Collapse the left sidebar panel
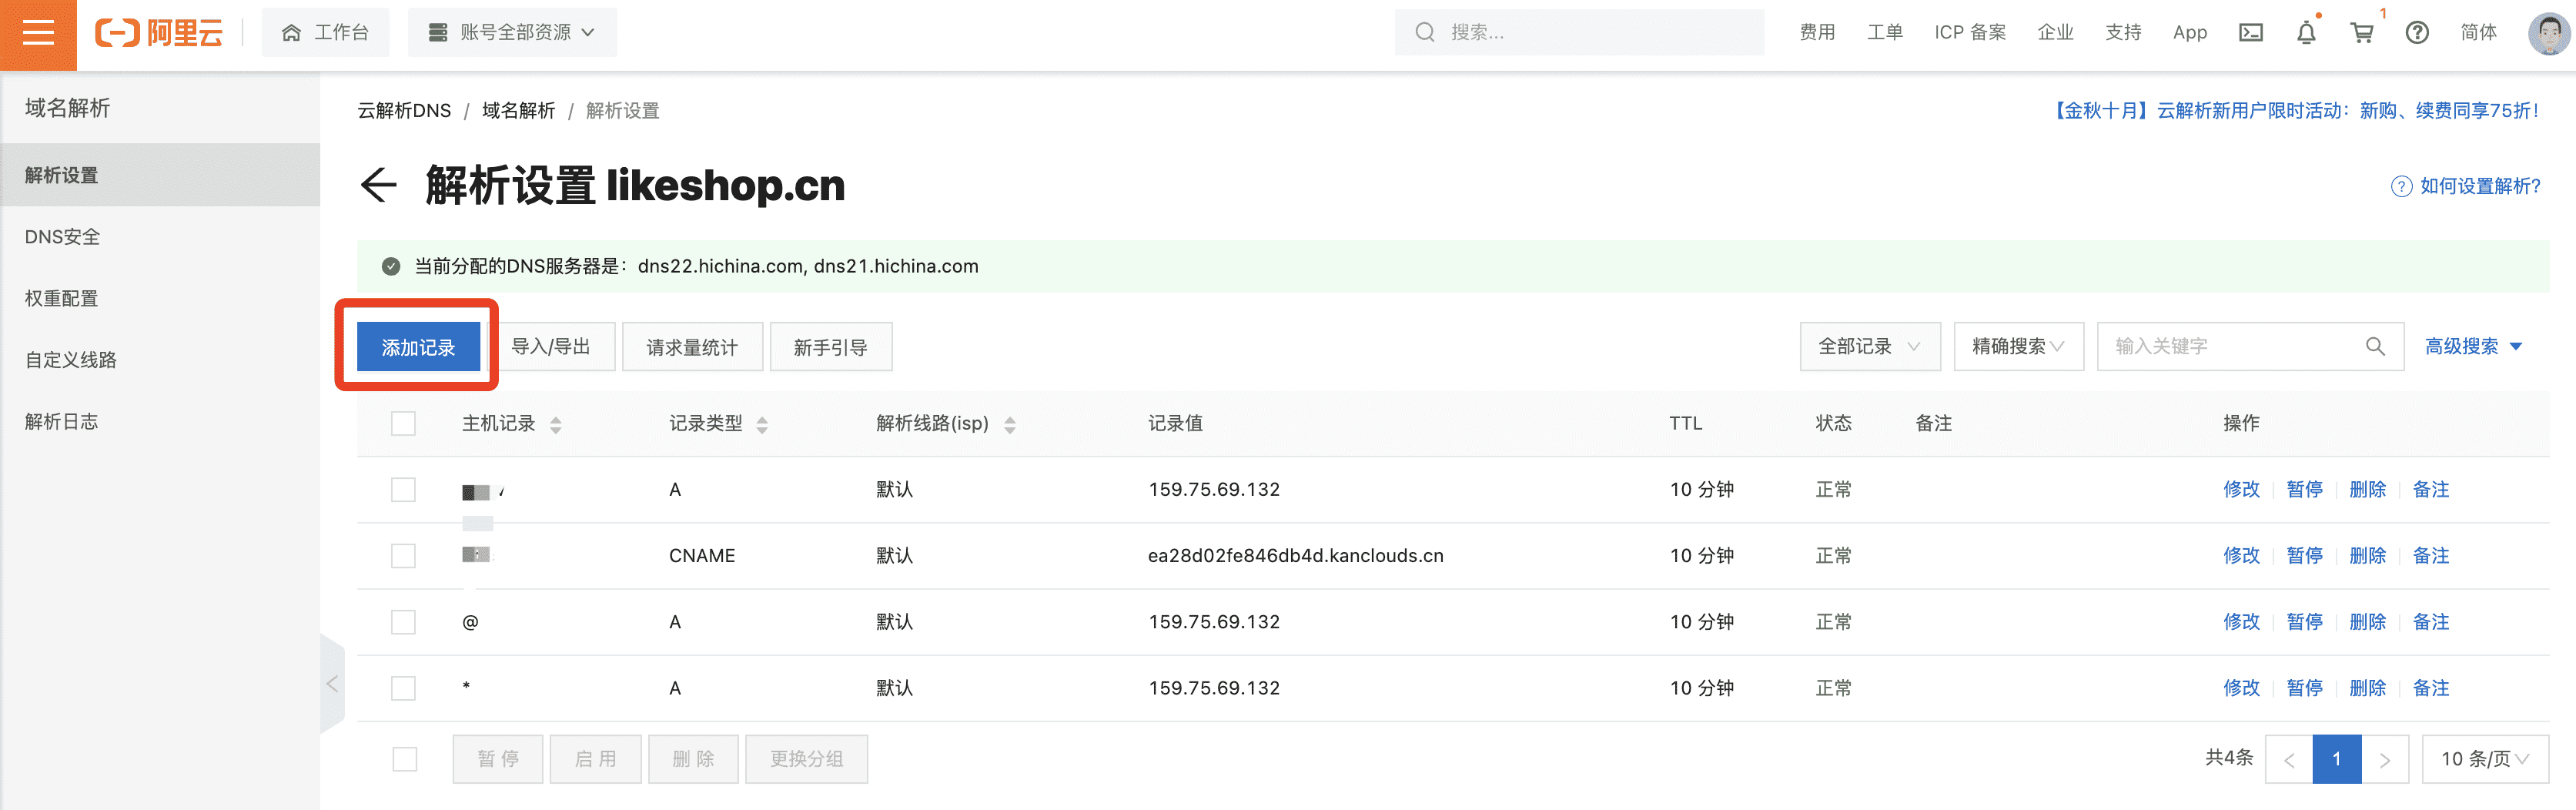The image size is (2576, 810). pyautogui.click(x=332, y=684)
